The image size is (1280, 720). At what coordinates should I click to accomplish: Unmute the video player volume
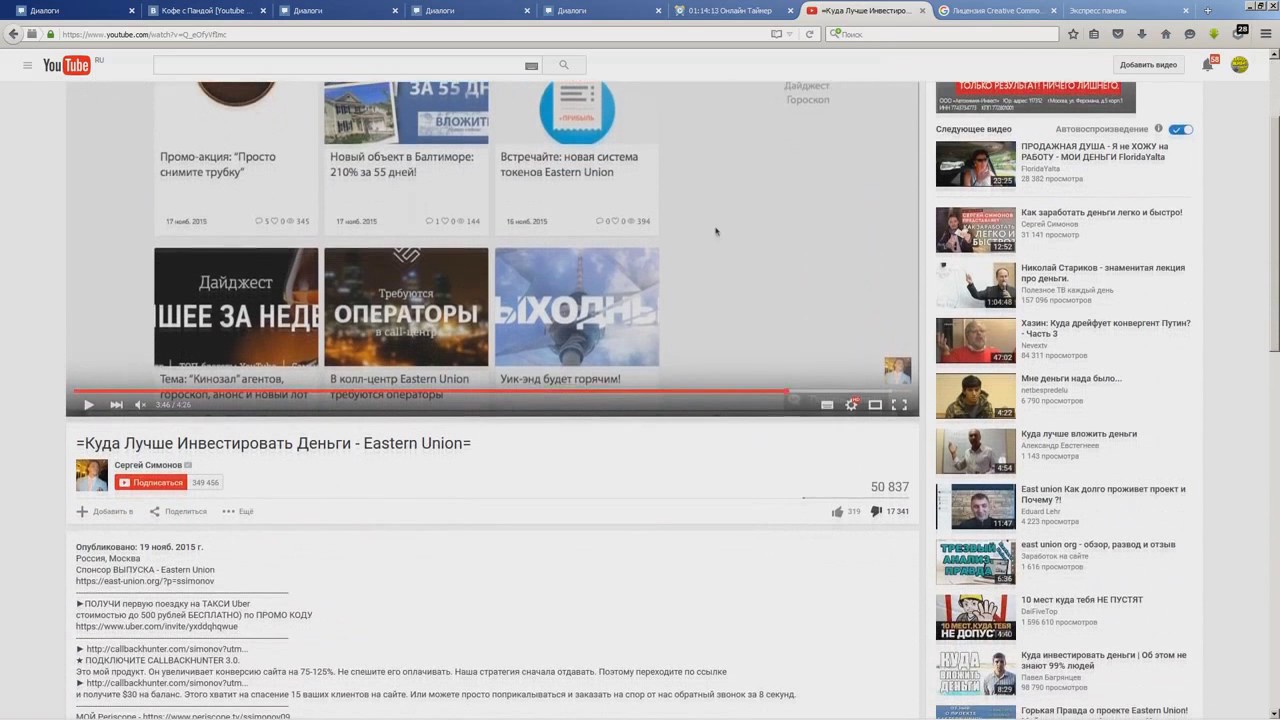click(x=140, y=405)
